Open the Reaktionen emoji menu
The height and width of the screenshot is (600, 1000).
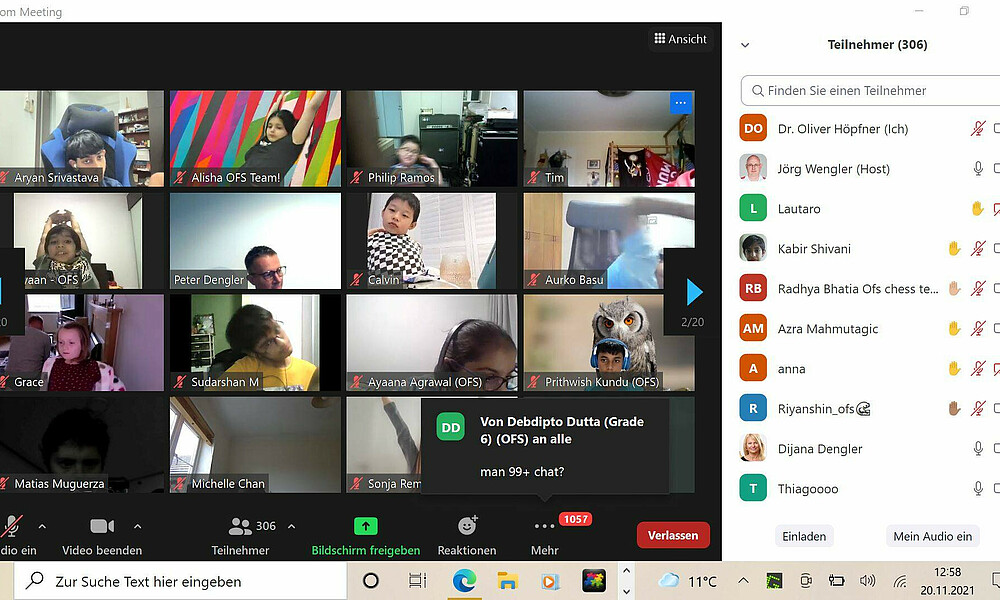coord(467,526)
